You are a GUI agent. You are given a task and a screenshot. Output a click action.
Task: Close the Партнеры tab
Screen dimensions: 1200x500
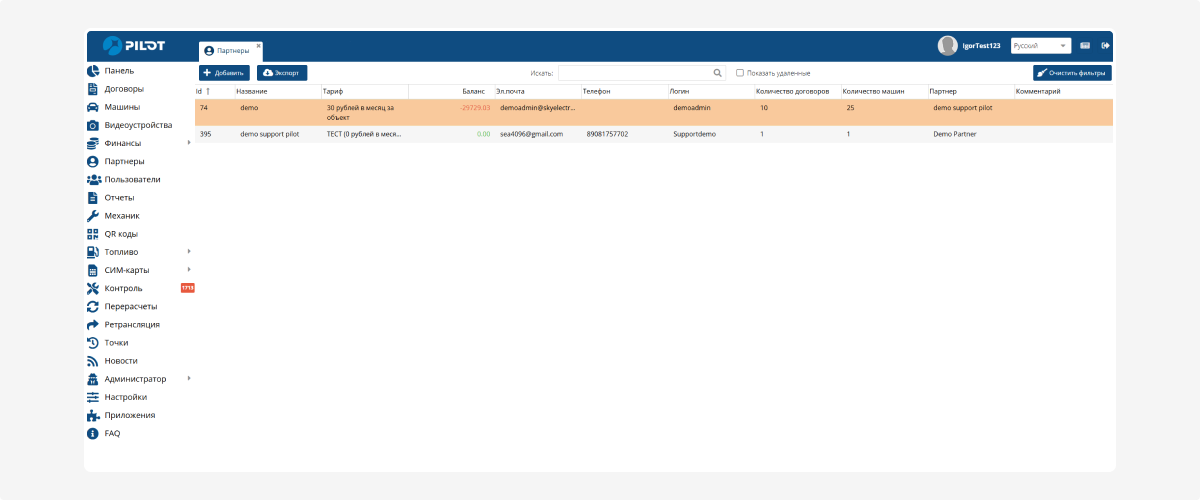[x=258, y=45]
